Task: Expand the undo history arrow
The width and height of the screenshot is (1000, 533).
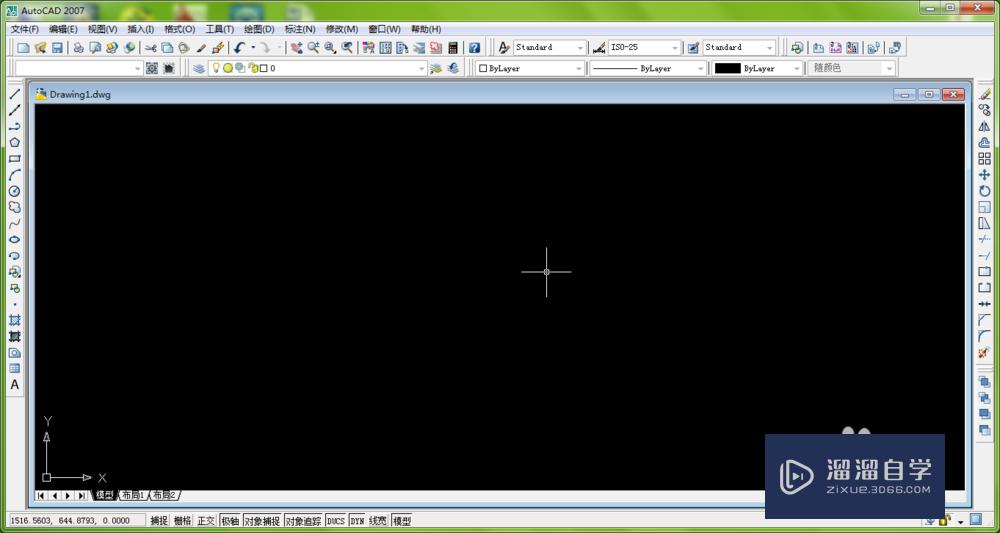Action: (253, 47)
